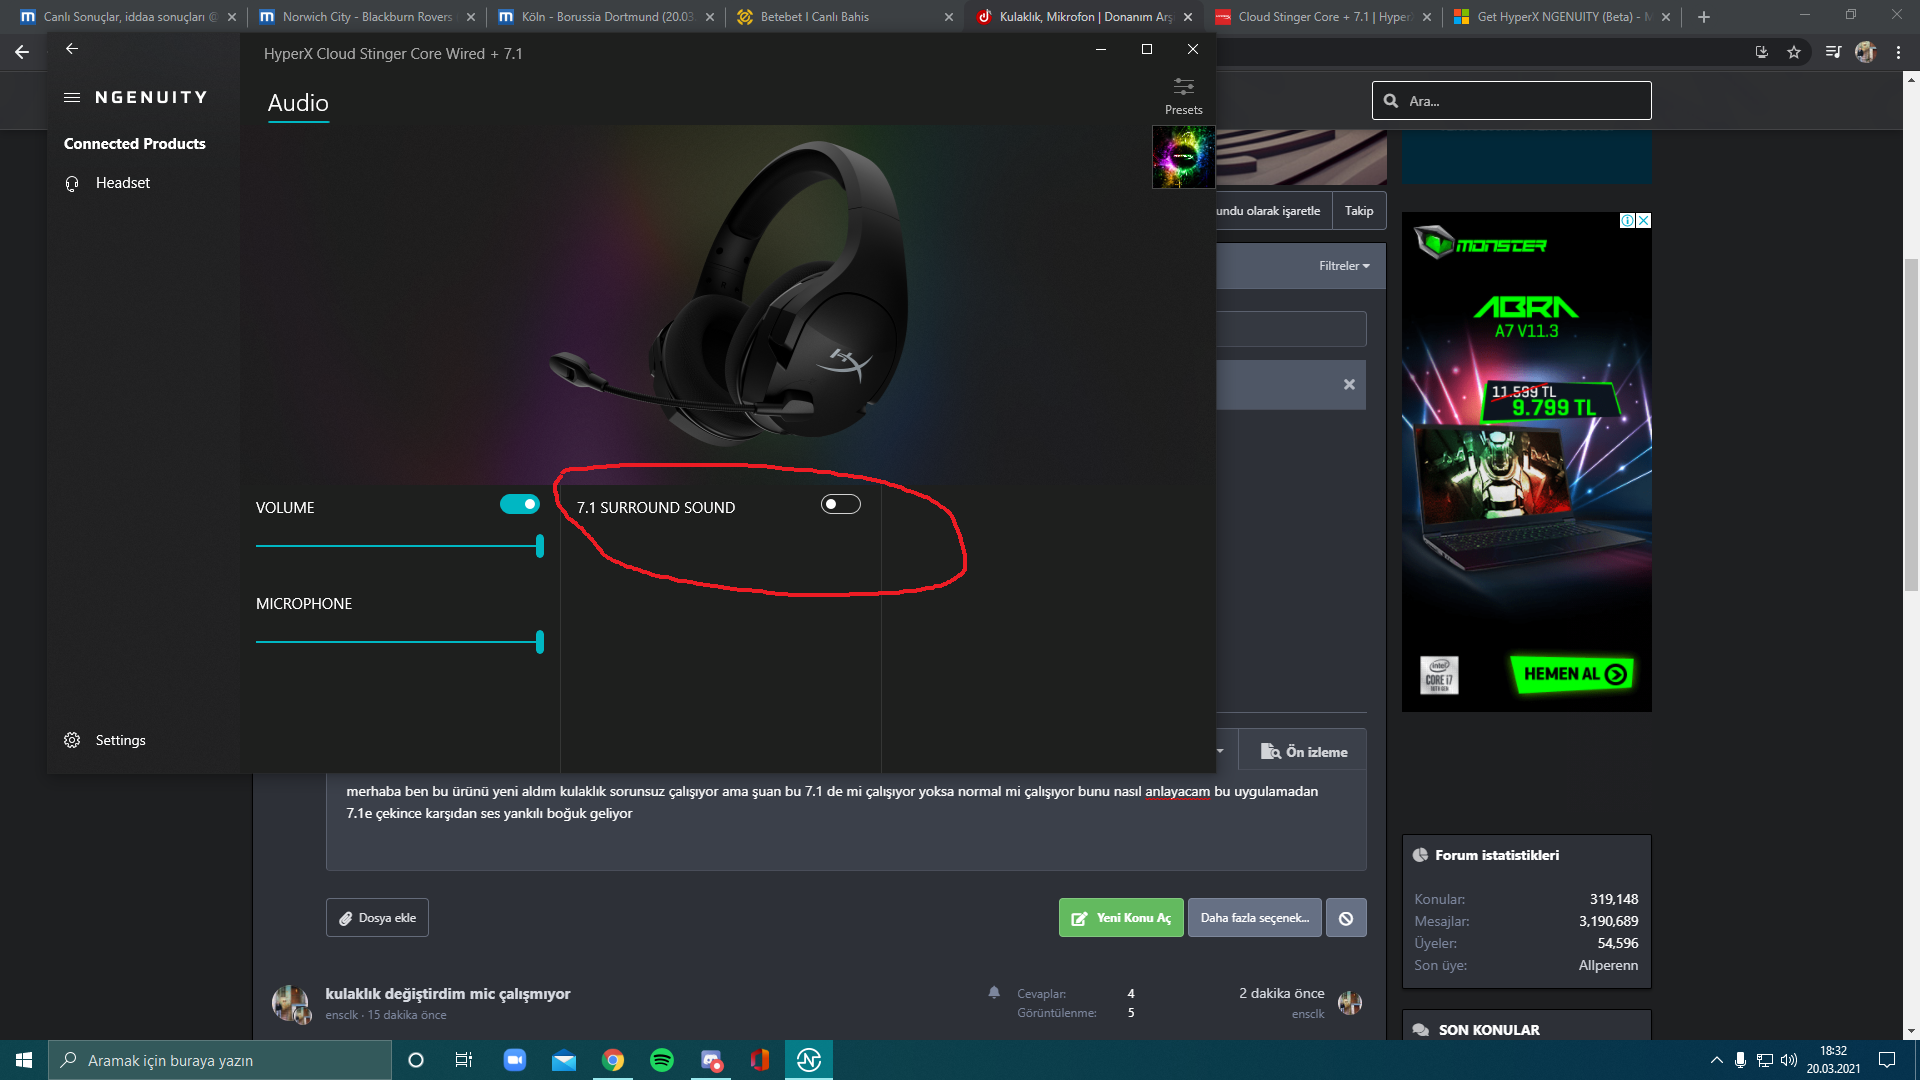The width and height of the screenshot is (1920, 1080).
Task: Click the Dosya ekle button
Action: tap(377, 918)
